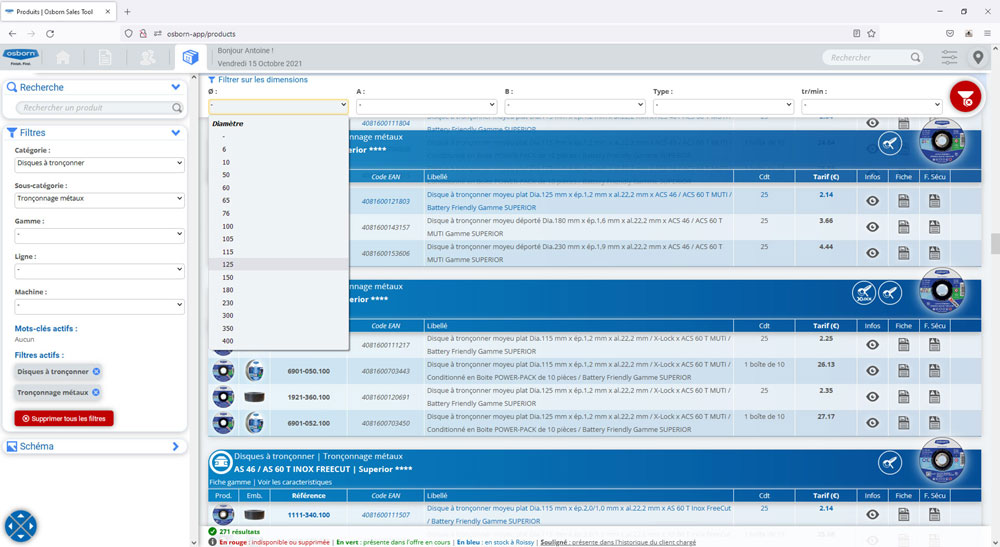This screenshot has height=547, width=1000.
Task: Click the range icon of AS 46 INOX FREECUT header
Action: [221, 462]
